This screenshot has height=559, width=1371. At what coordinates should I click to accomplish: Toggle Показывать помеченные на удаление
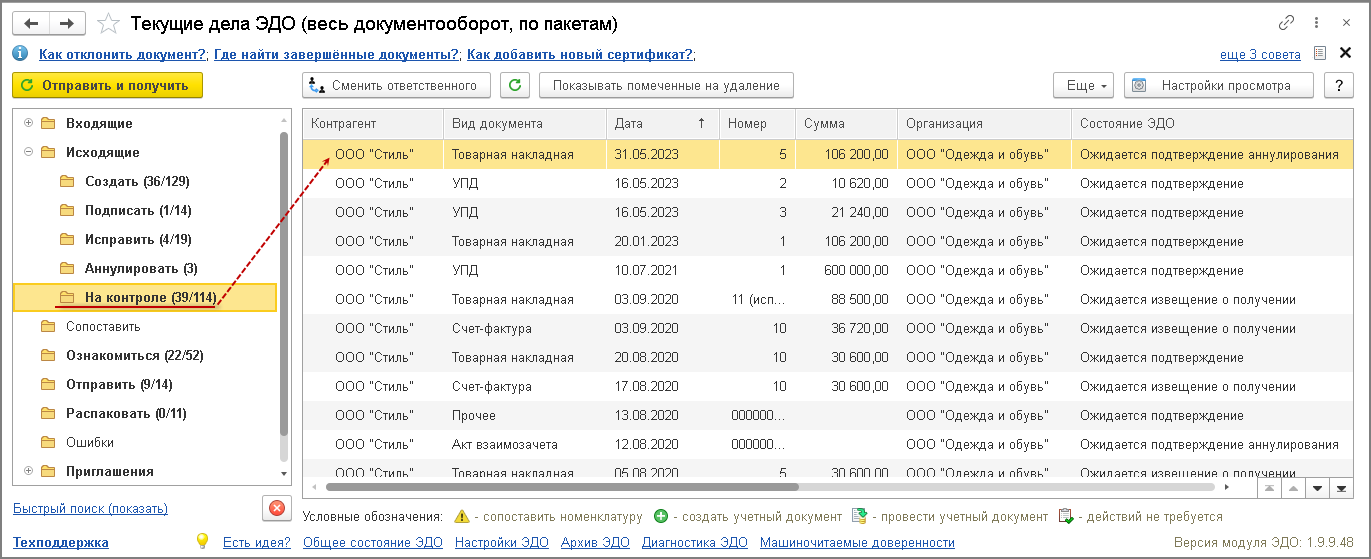pyautogui.click(x=666, y=85)
